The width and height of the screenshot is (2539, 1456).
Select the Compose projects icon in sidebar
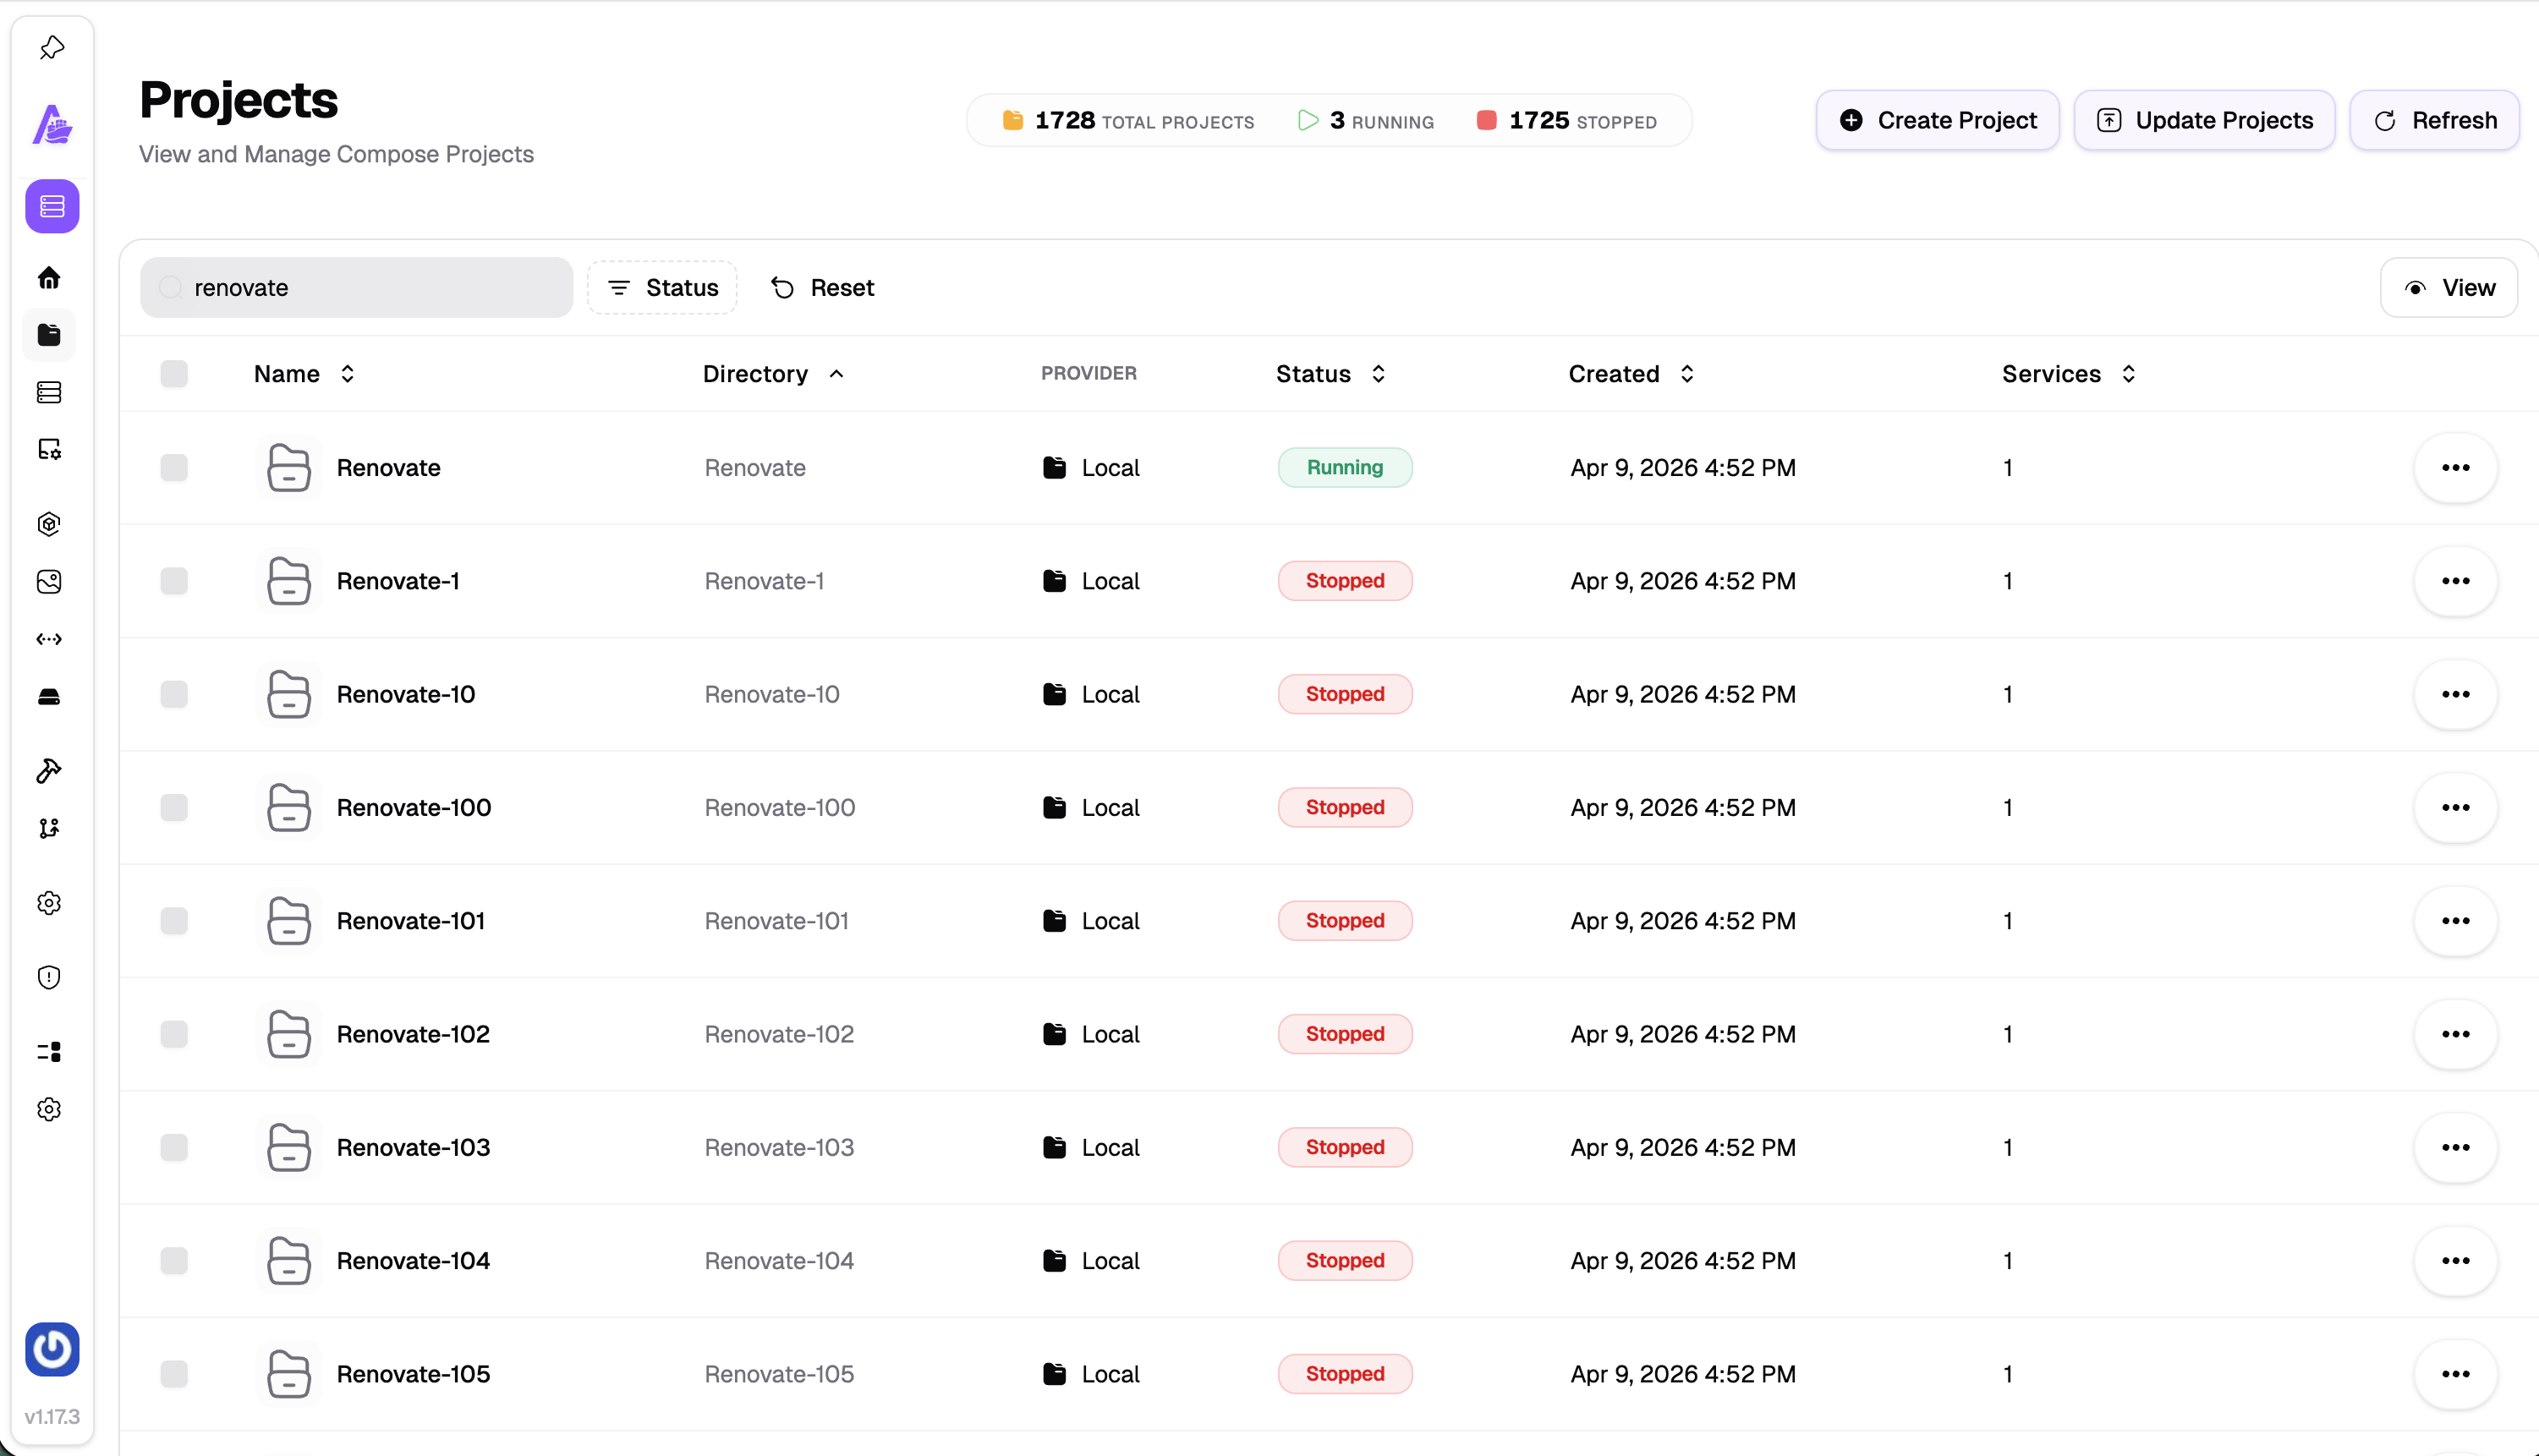(50, 335)
